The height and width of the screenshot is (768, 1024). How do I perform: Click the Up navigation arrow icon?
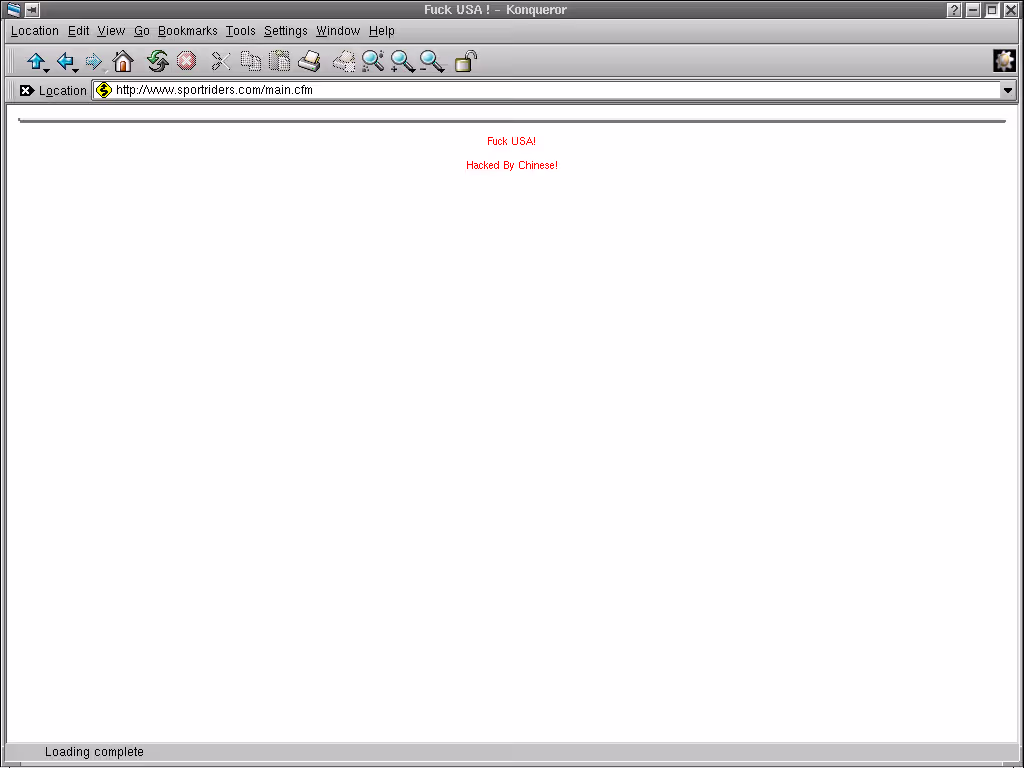point(35,61)
